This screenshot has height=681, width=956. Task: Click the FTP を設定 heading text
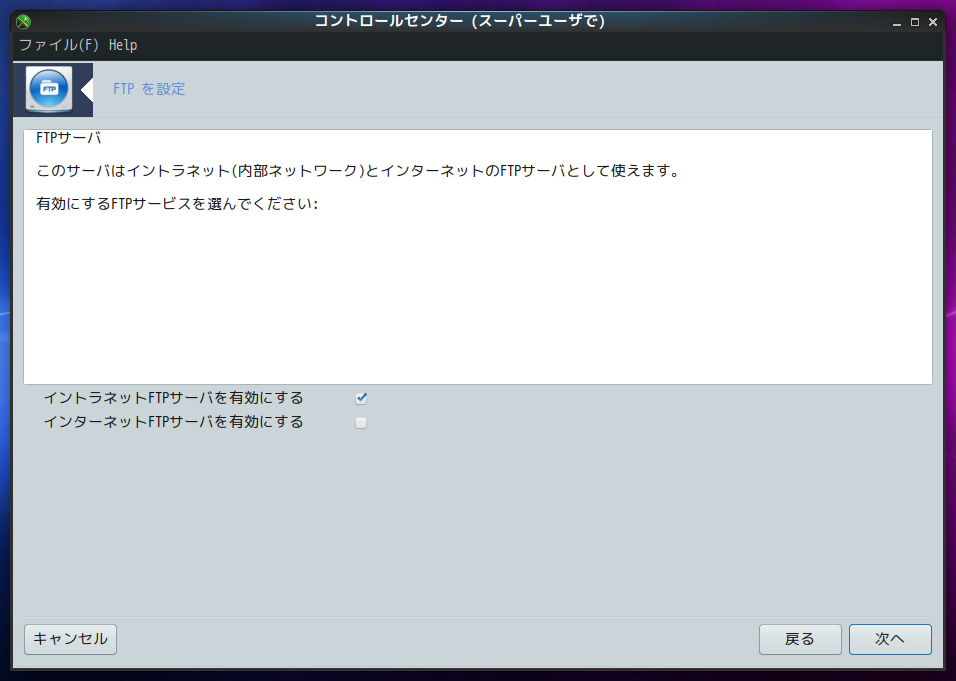coord(149,89)
